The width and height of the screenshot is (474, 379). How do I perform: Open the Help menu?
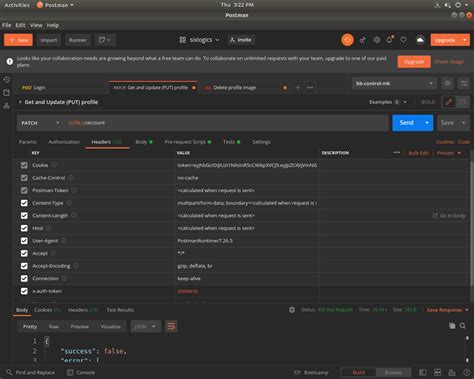tap(53, 25)
